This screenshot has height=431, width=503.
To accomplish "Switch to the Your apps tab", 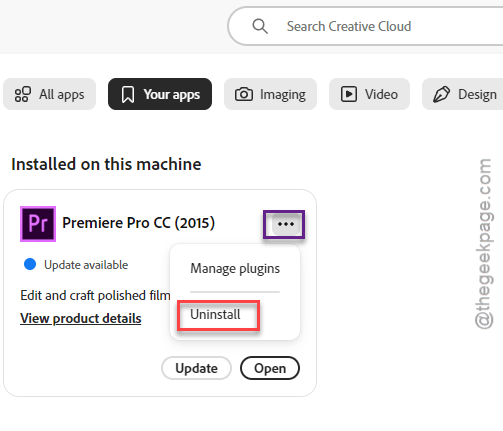I will (160, 94).
